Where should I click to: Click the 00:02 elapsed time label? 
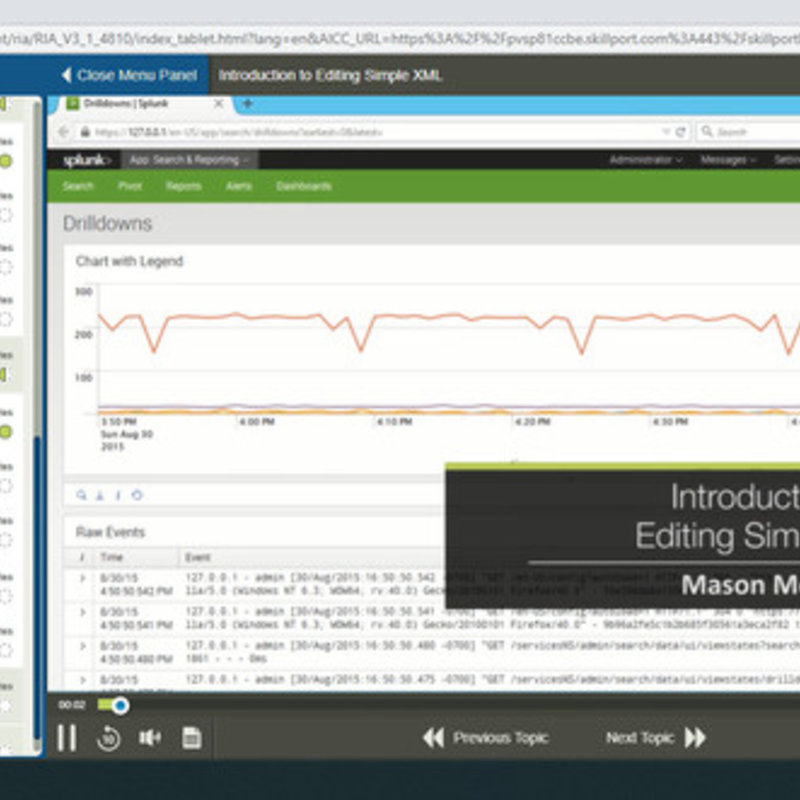pos(72,705)
